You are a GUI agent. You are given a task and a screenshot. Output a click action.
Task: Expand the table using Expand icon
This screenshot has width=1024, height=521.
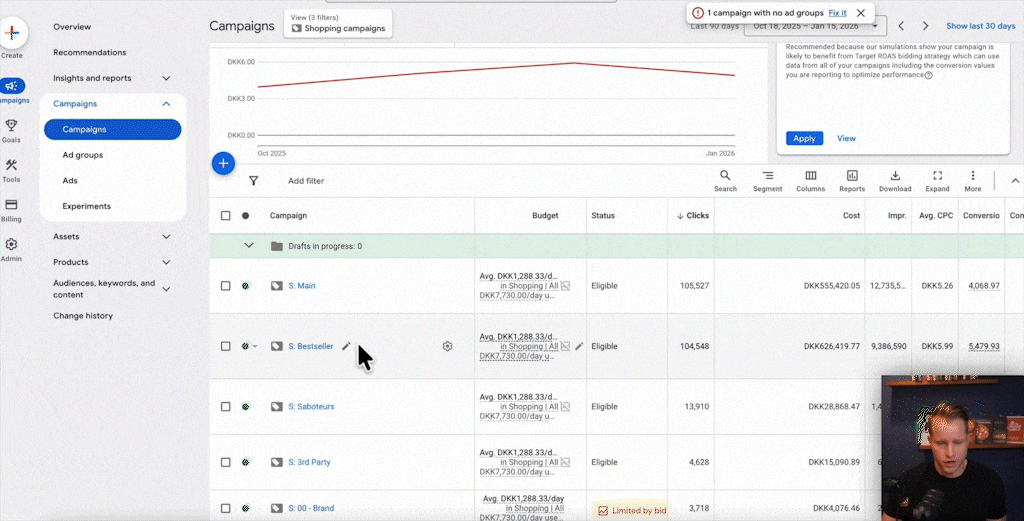(x=937, y=177)
